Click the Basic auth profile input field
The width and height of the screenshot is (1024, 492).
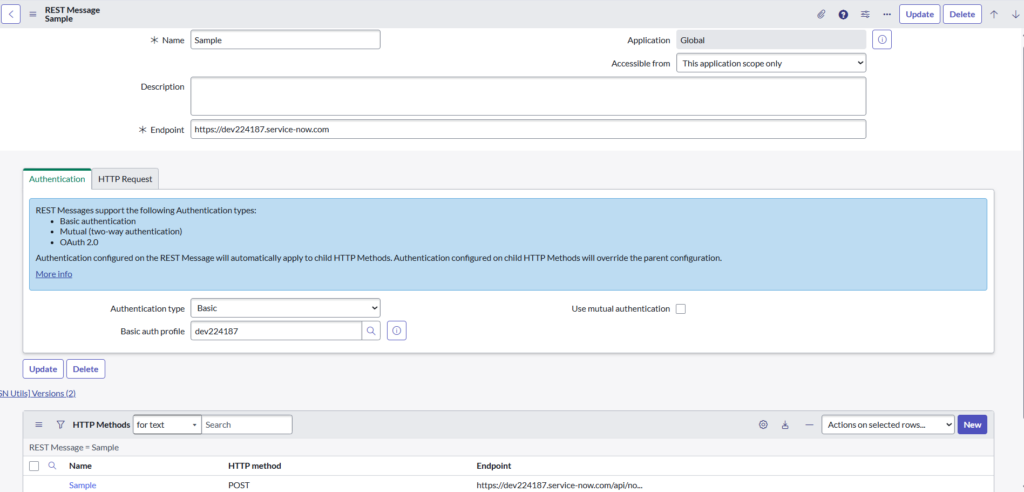coord(276,331)
